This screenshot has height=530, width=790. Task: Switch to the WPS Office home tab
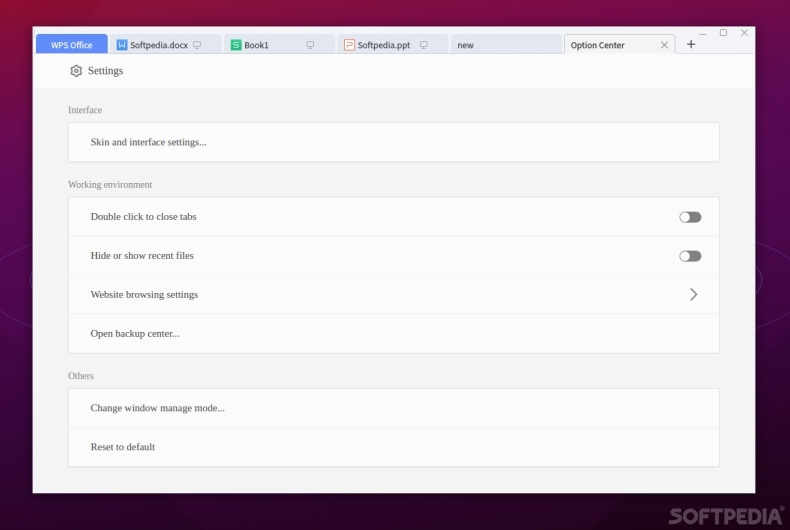click(71, 45)
